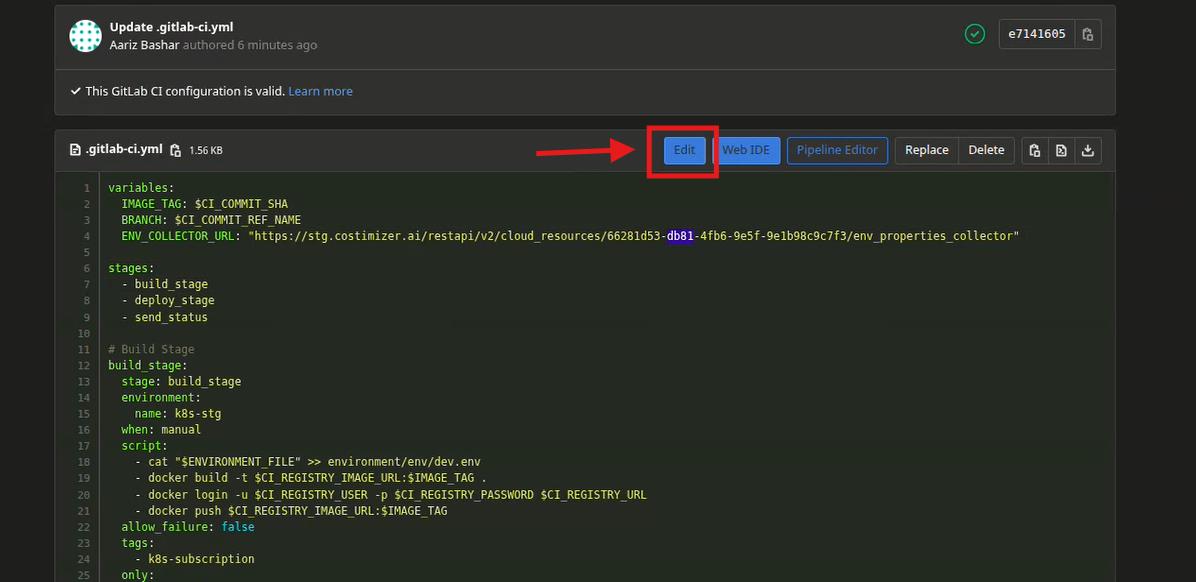
Task: Click line number 1 link
Action: [87, 188]
